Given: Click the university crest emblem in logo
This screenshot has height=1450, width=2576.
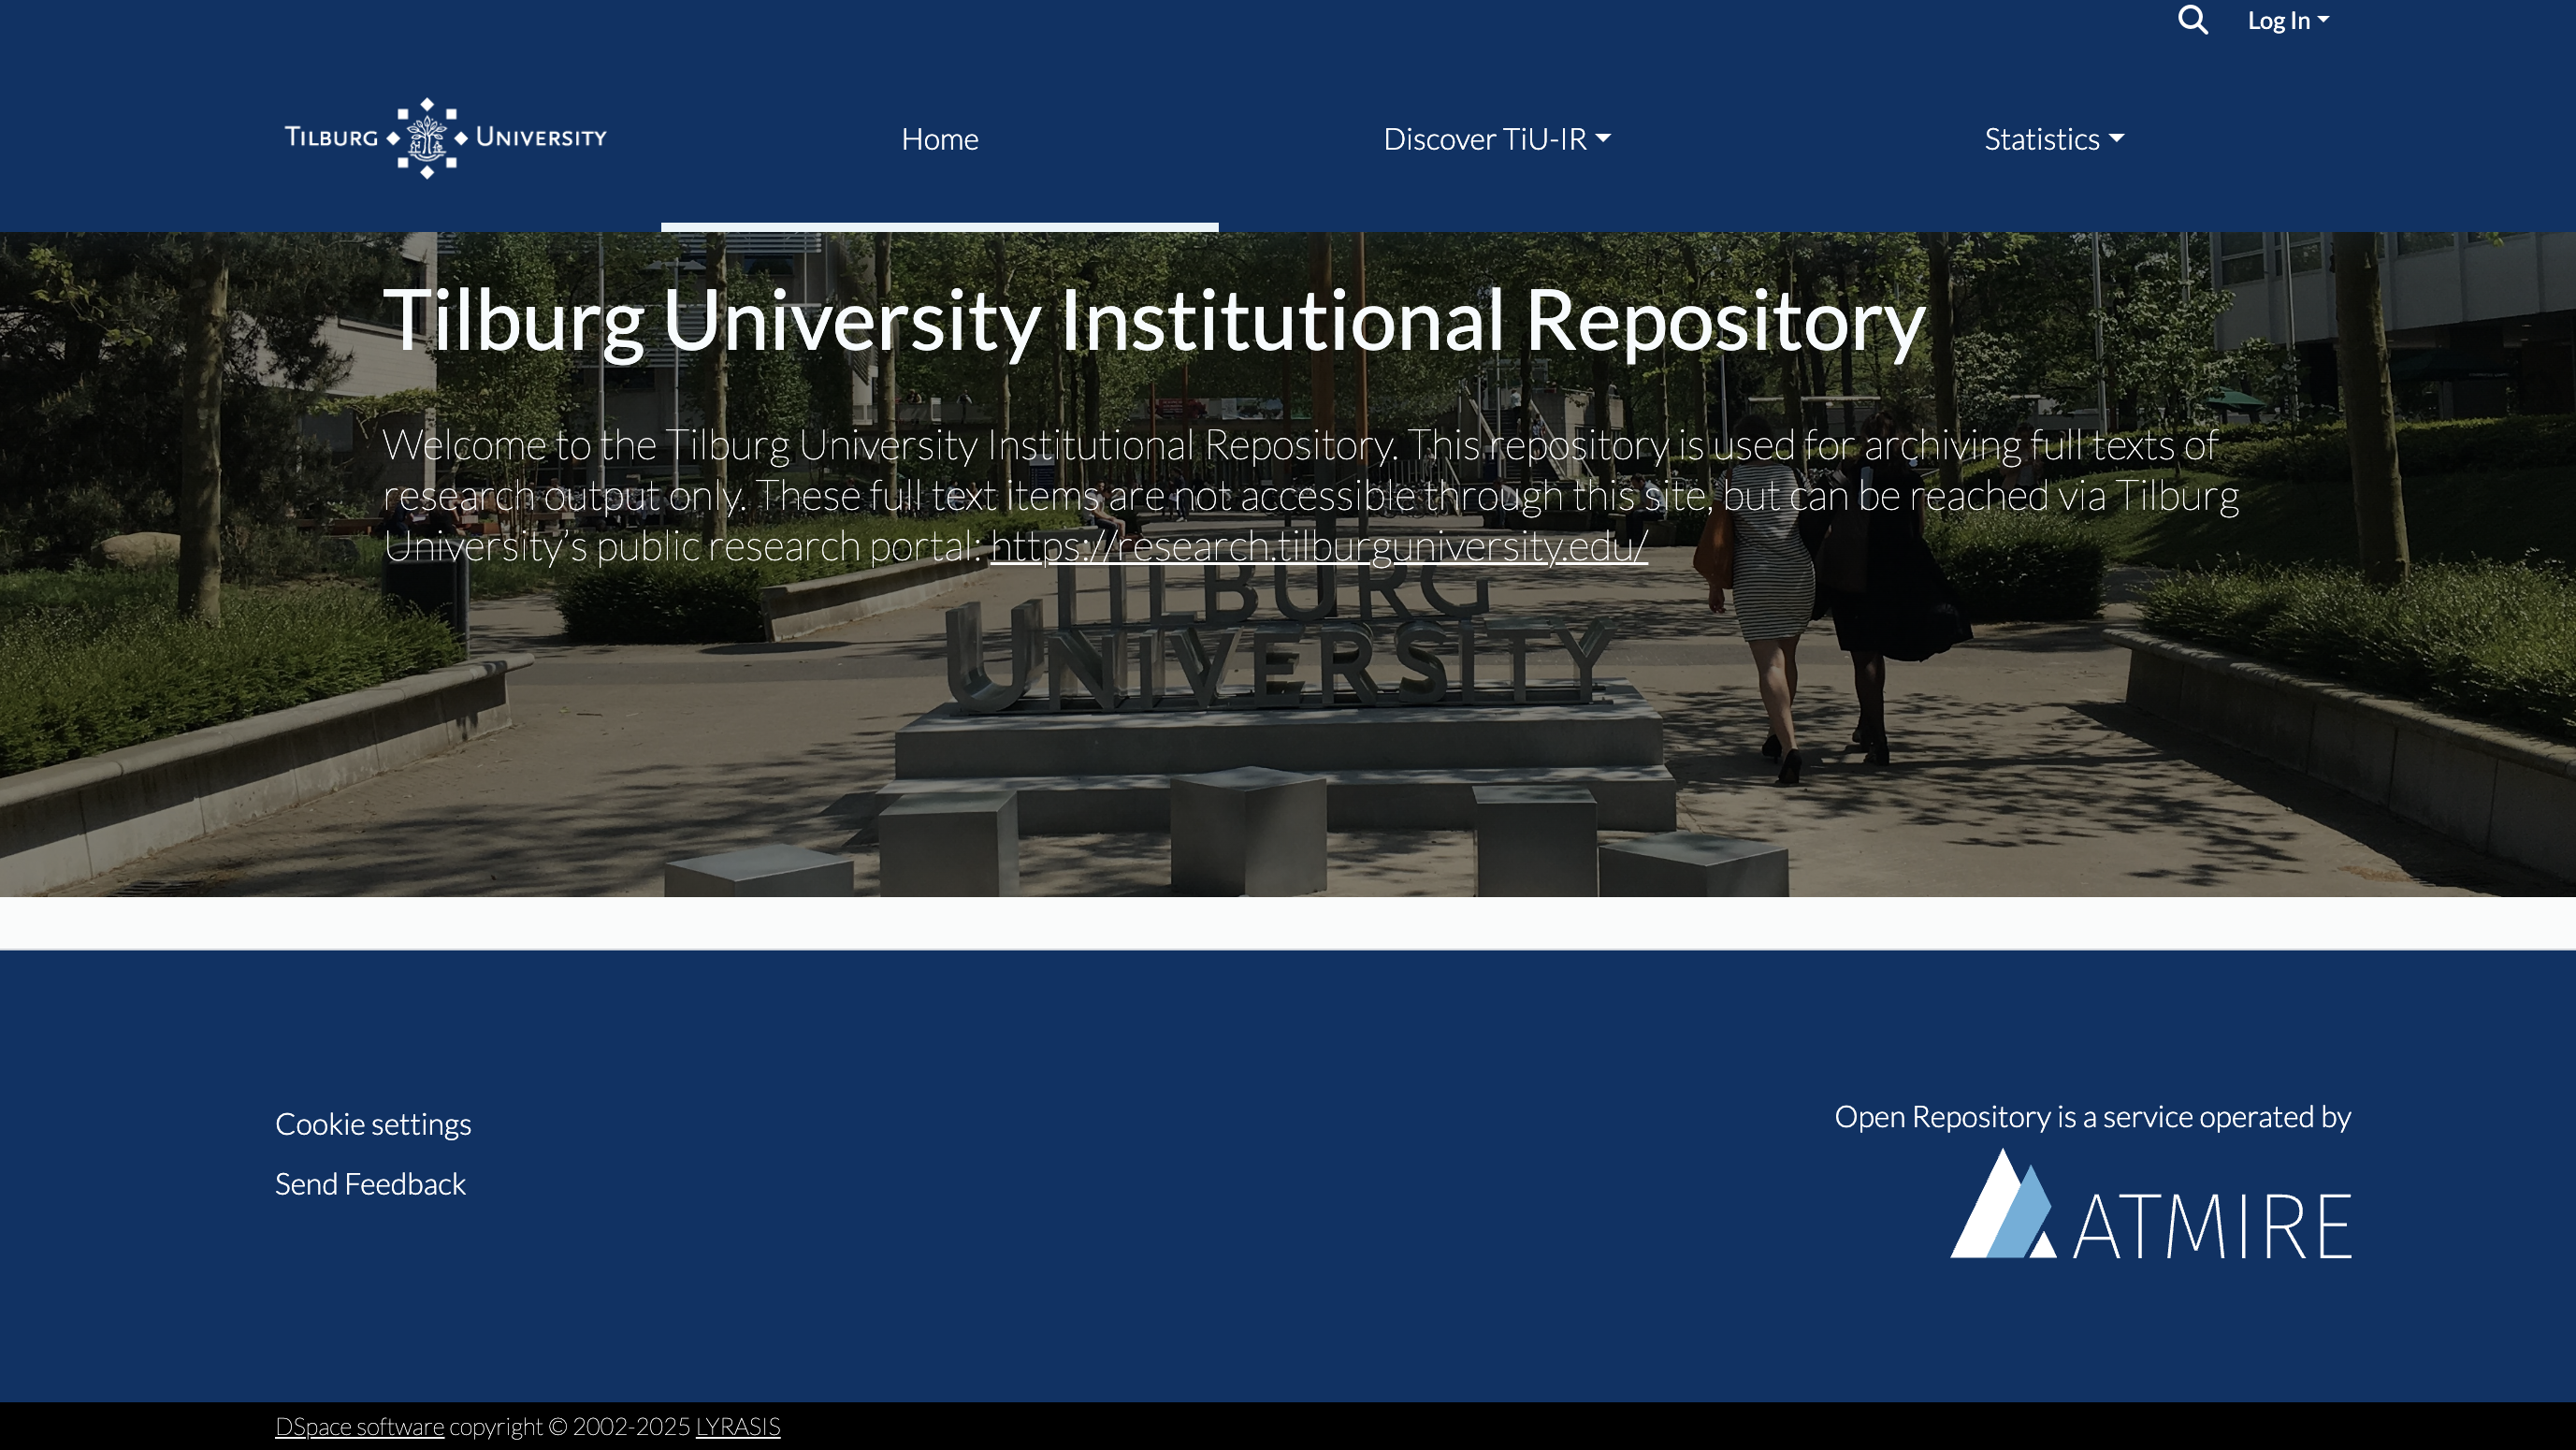Looking at the screenshot, I should coord(427,138).
